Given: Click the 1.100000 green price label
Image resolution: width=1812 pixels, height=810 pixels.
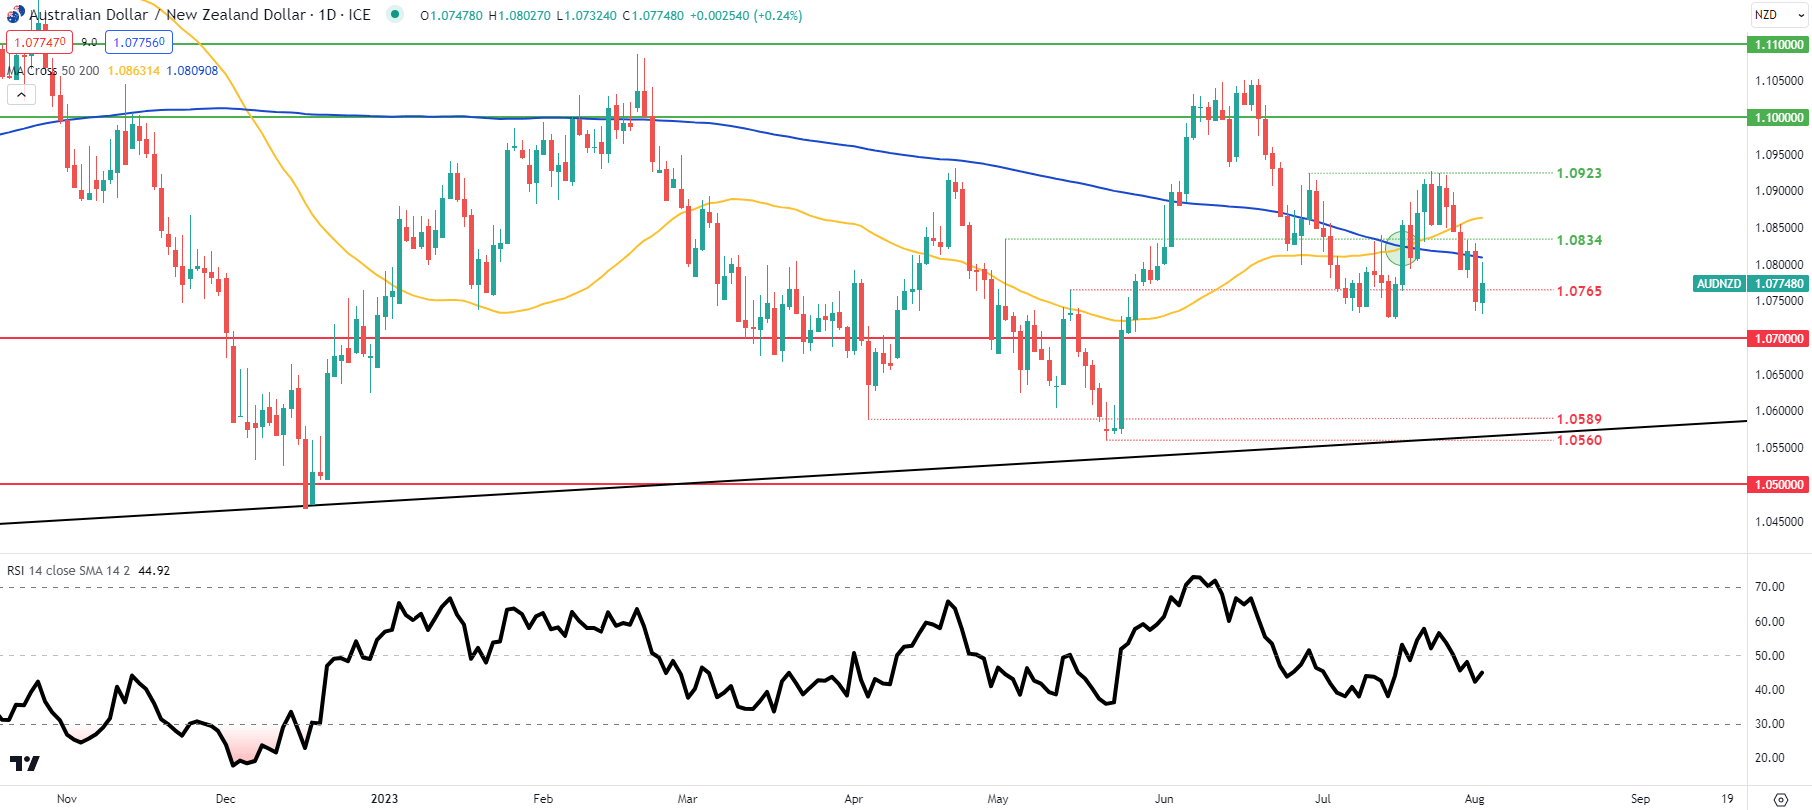Looking at the screenshot, I should click(1778, 117).
